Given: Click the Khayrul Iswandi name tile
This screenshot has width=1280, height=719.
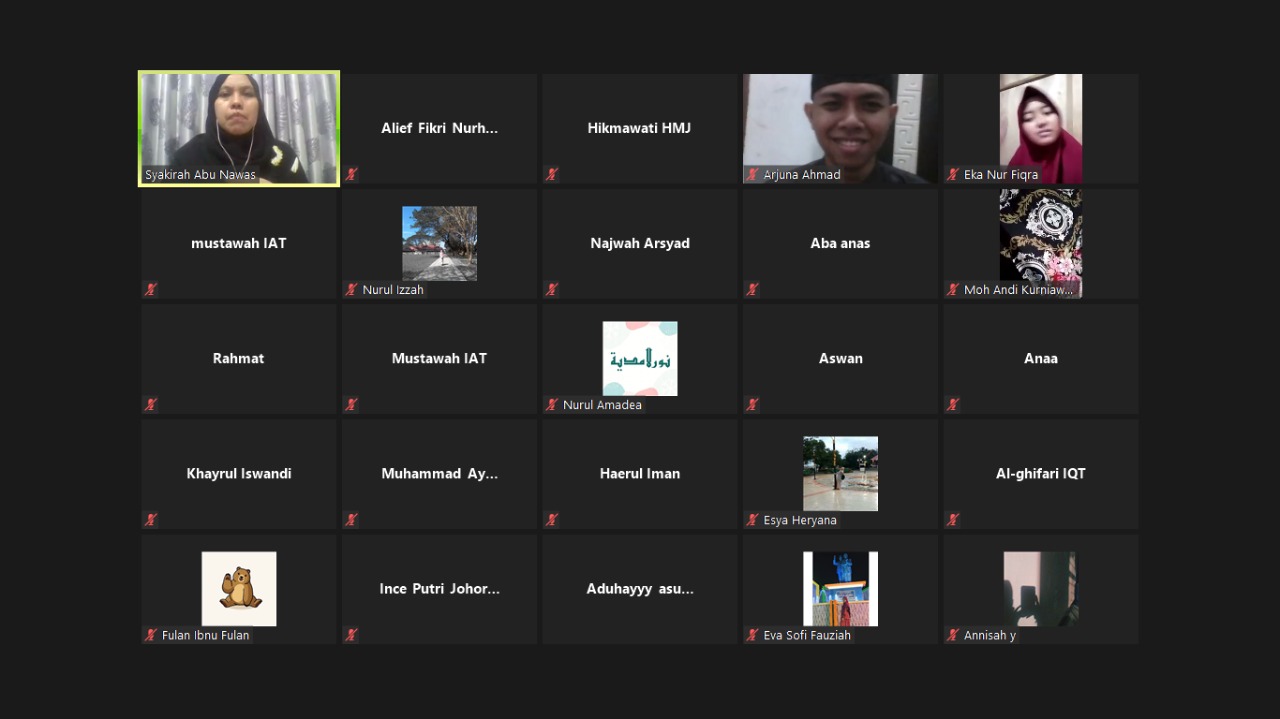Looking at the screenshot, I should pos(239,474).
